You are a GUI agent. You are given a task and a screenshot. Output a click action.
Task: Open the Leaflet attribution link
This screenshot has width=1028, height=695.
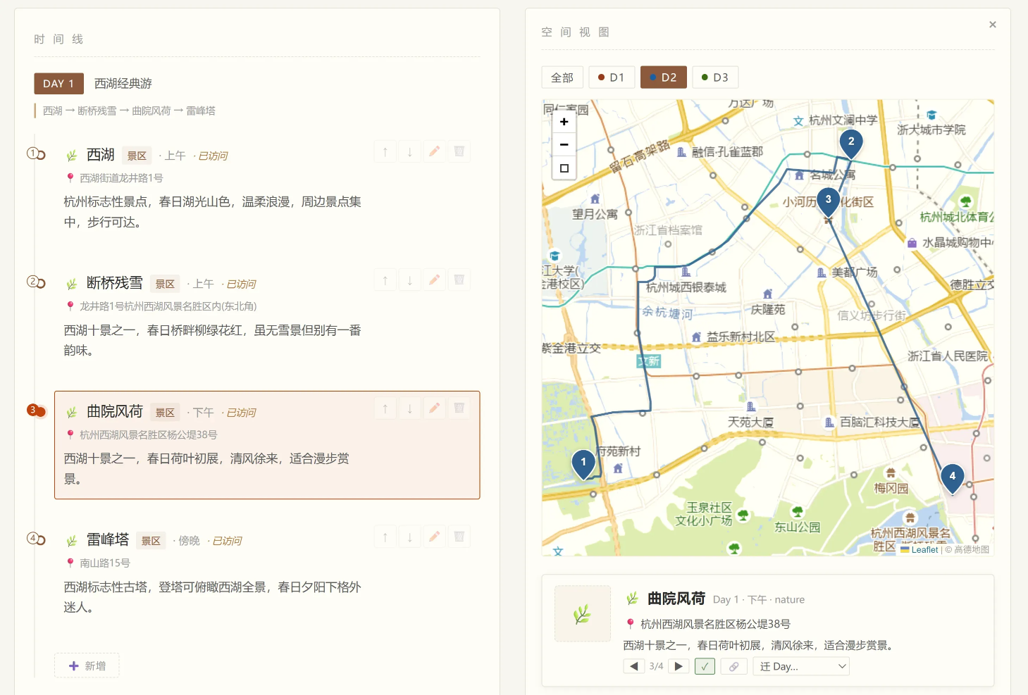click(924, 549)
